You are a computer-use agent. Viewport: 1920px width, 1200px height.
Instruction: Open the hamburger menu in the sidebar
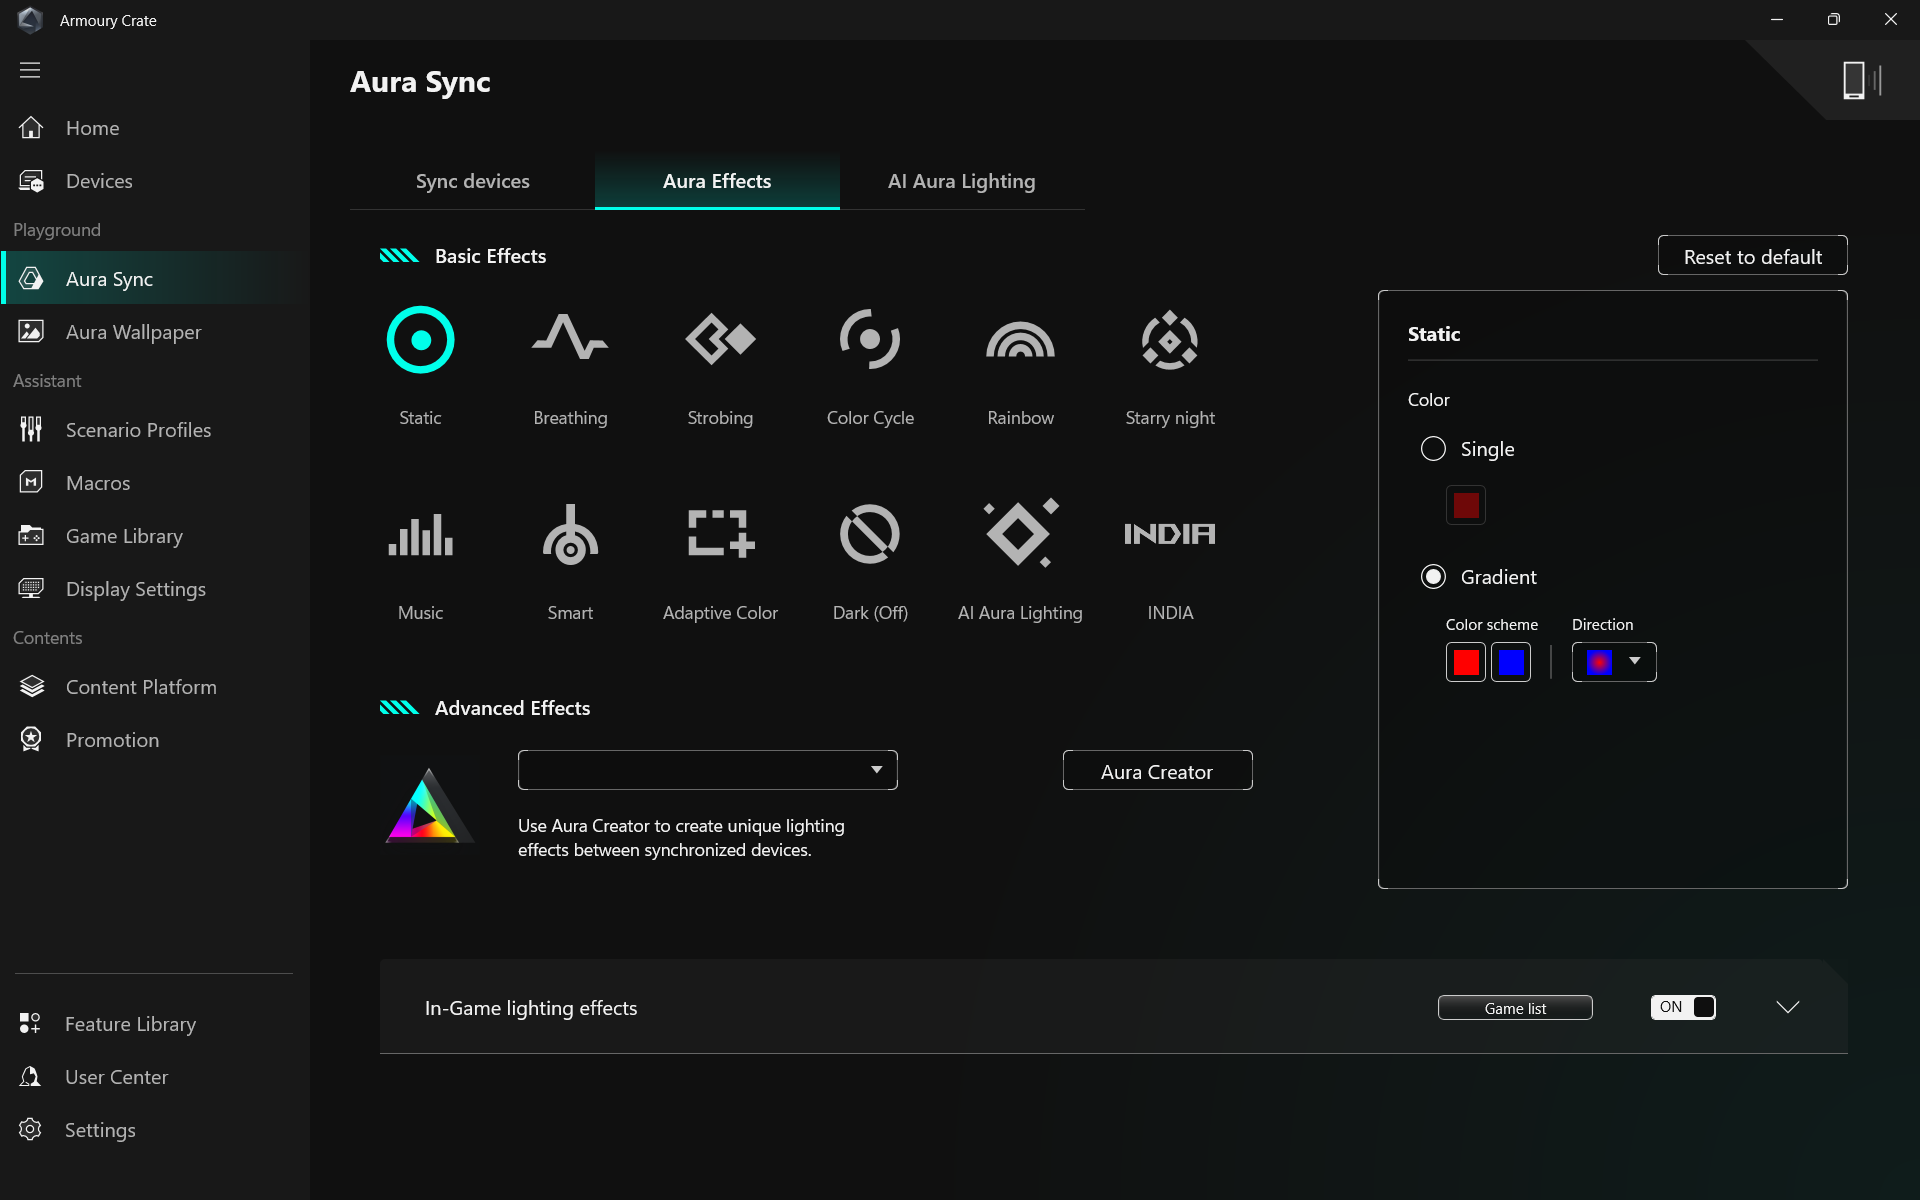pos(30,70)
